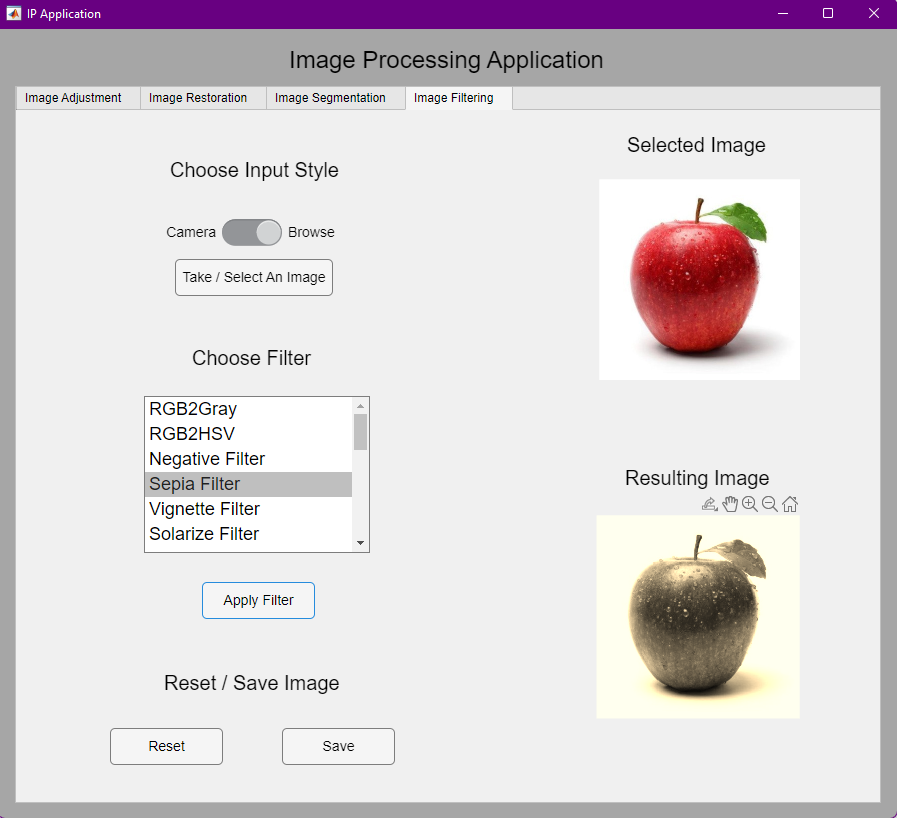Select the pan tool on the Resulting Image
This screenshot has width=897, height=818.
[730, 504]
